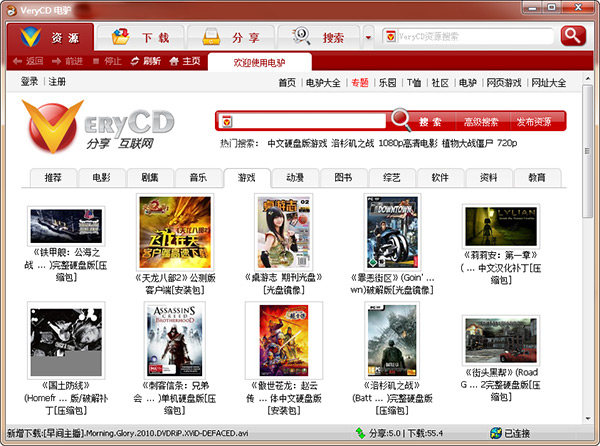The width and height of the screenshot is (600, 446).
Task: Open 首页 in the site navigation
Action: pos(287,83)
